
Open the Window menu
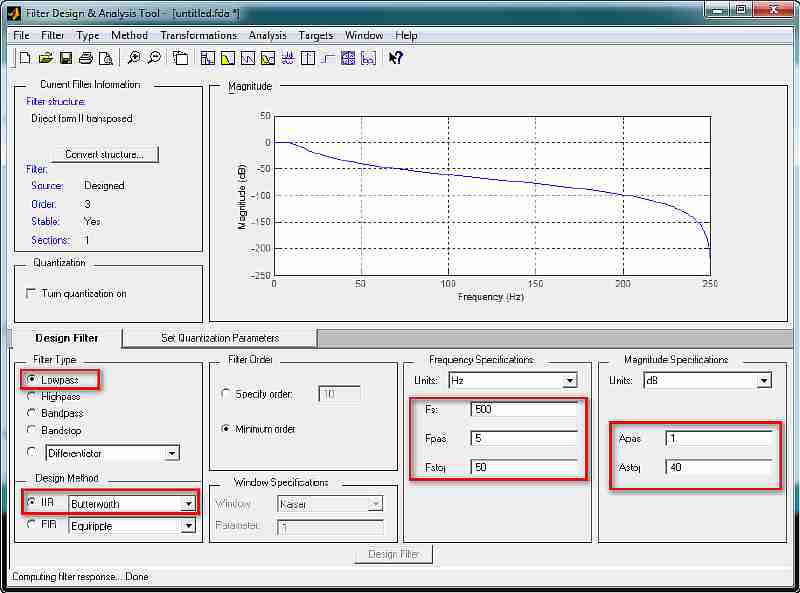coord(364,35)
